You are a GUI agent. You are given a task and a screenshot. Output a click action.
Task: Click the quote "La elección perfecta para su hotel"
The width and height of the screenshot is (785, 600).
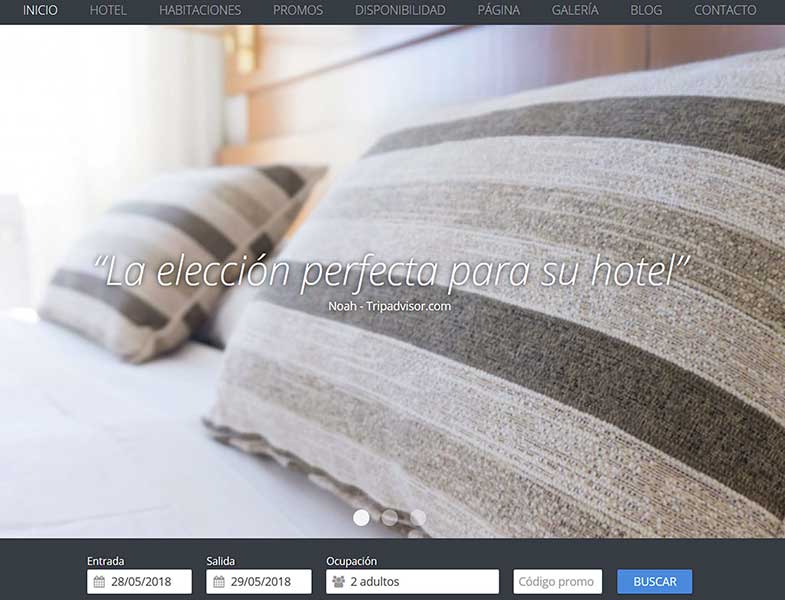point(392,271)
